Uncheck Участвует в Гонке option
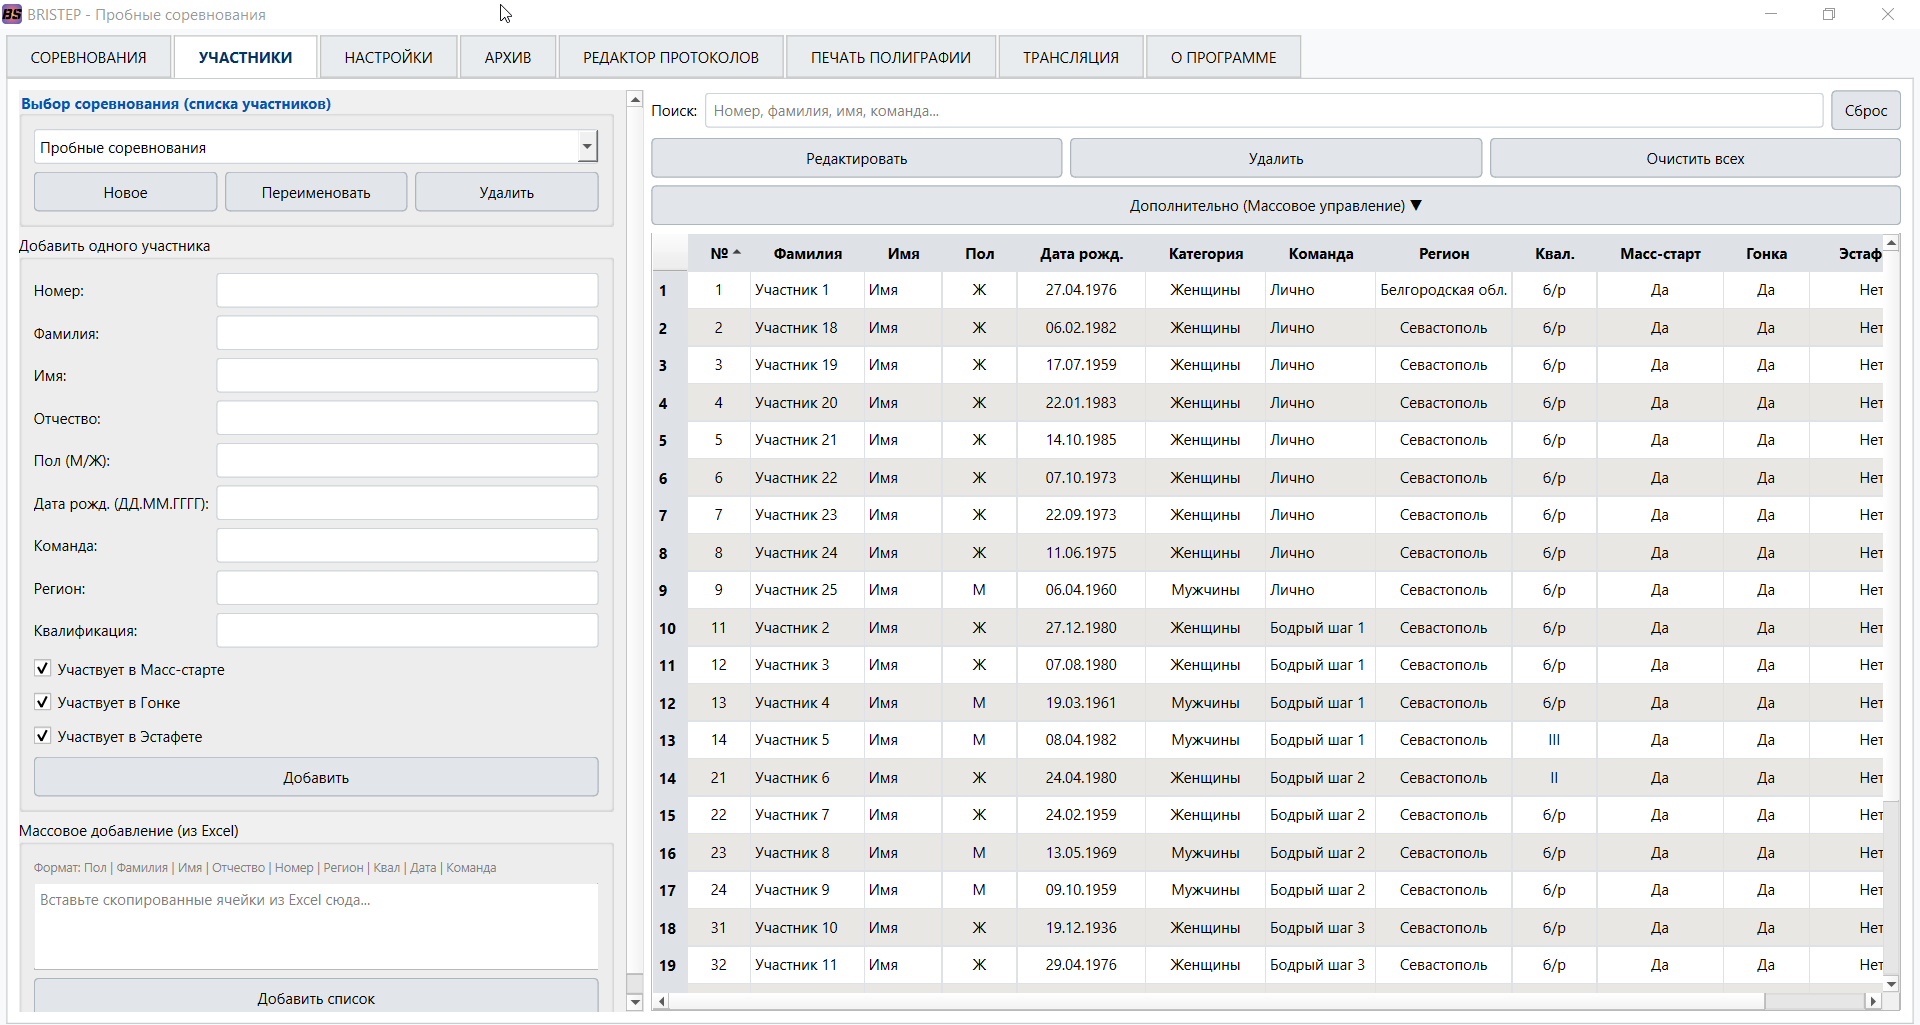 point(42,701)
